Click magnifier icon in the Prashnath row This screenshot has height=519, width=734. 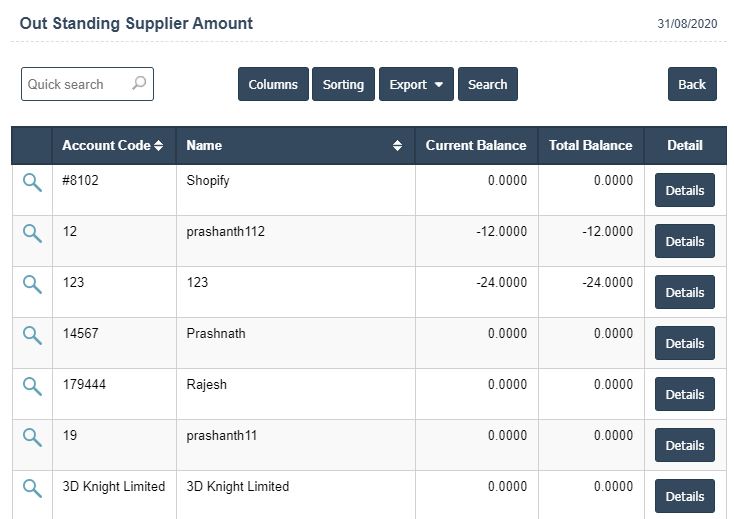tap(32, 335)
